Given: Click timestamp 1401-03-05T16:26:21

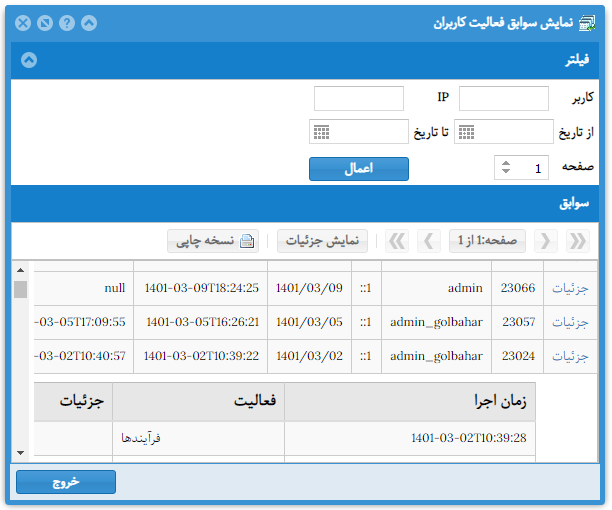Looking at the screenshot, I should (201, 322).
